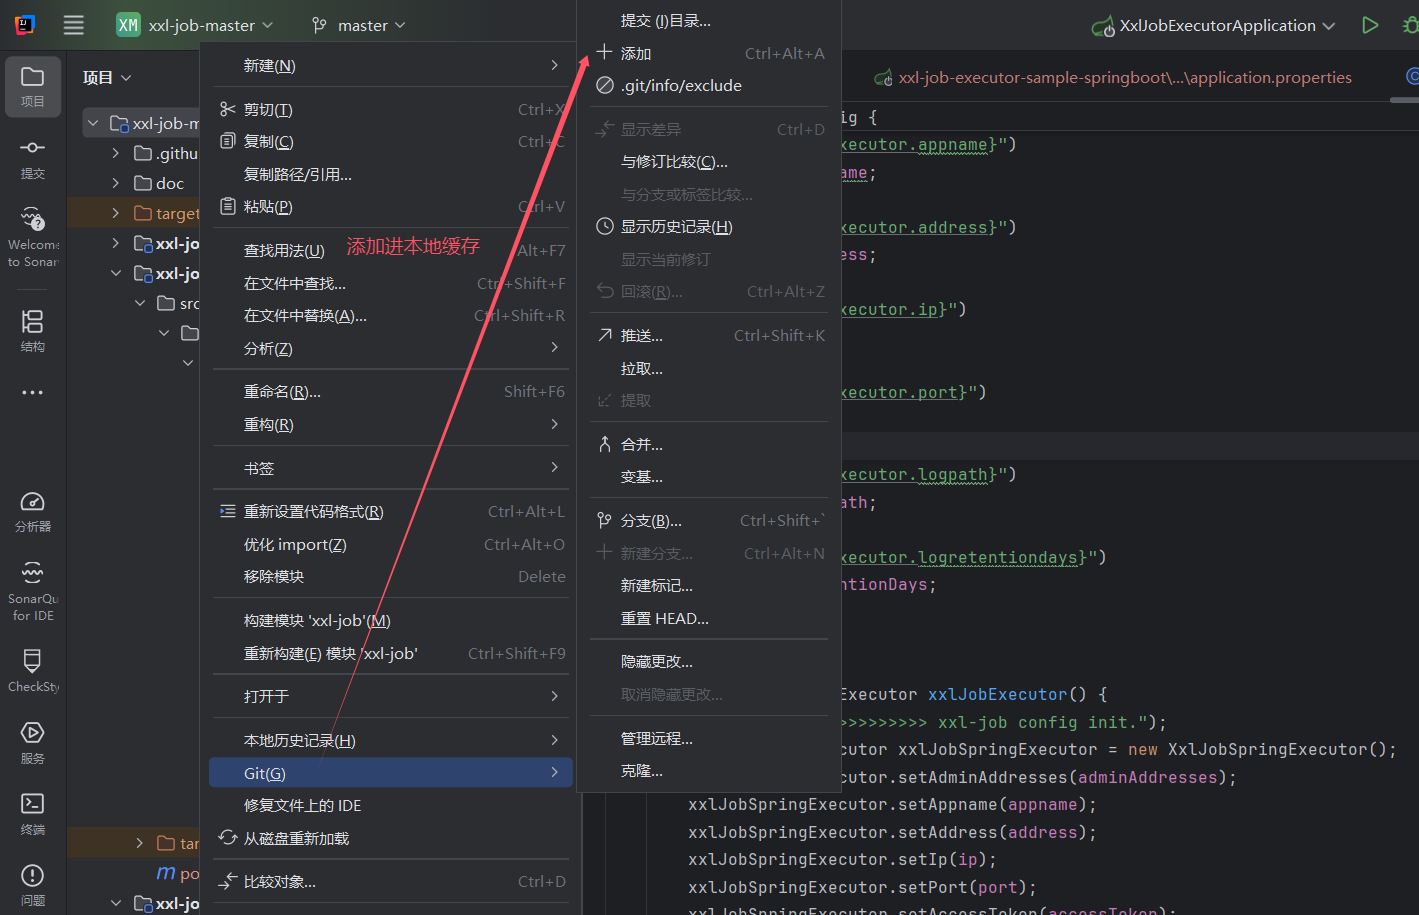Open the Profiler tool window
The width and height of the screenshot is (1419, 915).
point(32,510)
